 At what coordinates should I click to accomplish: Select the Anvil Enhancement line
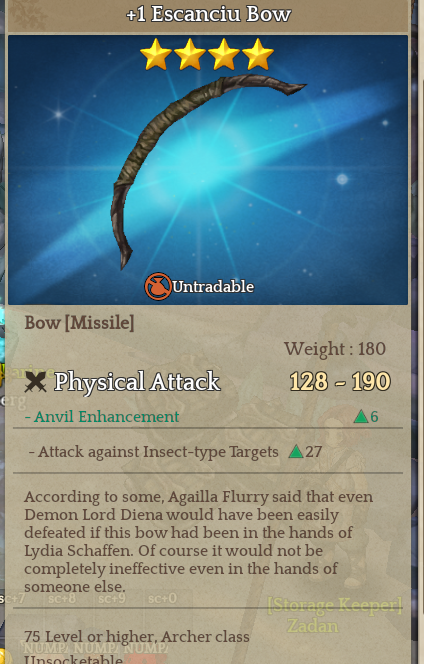pyautogui.click(x=208, y=417)
